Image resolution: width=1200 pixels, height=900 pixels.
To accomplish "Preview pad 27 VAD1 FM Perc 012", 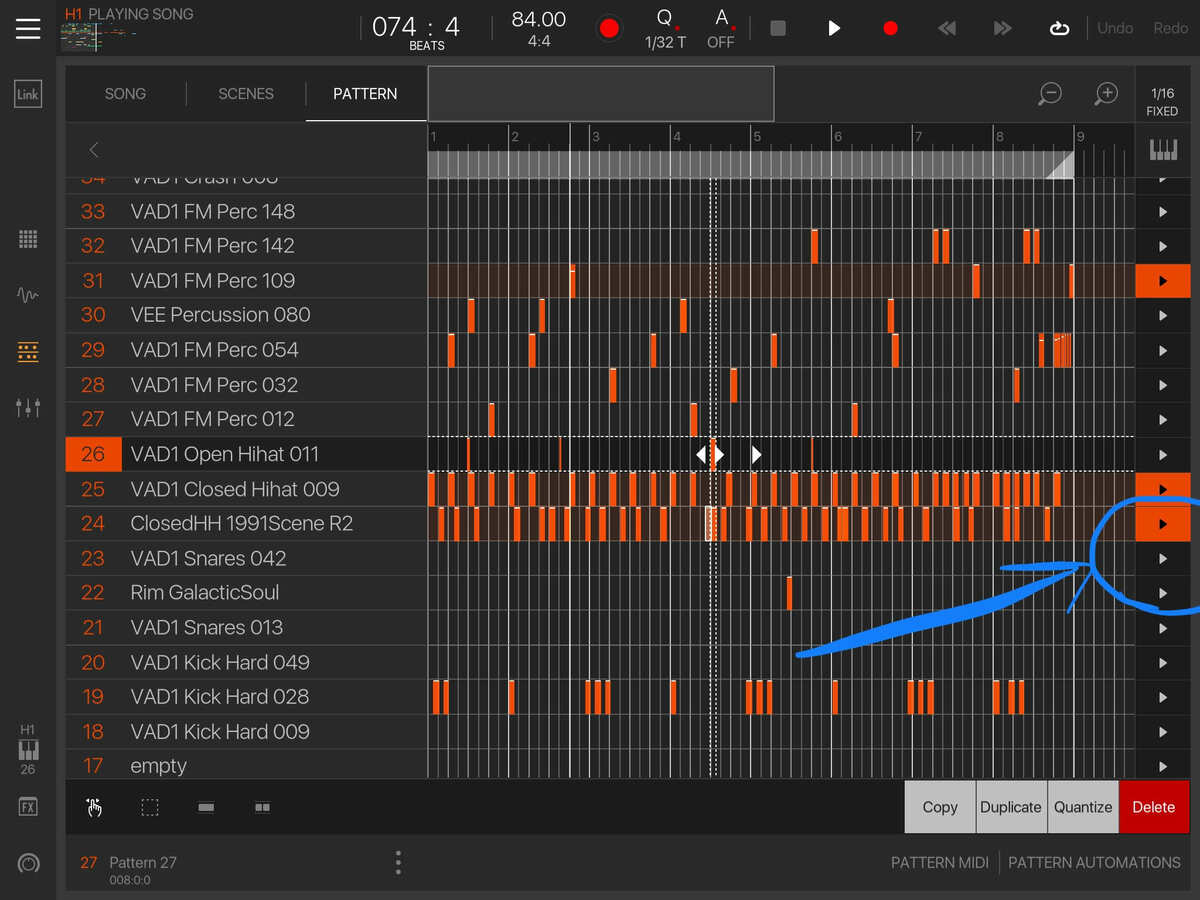I will 1162,420.
